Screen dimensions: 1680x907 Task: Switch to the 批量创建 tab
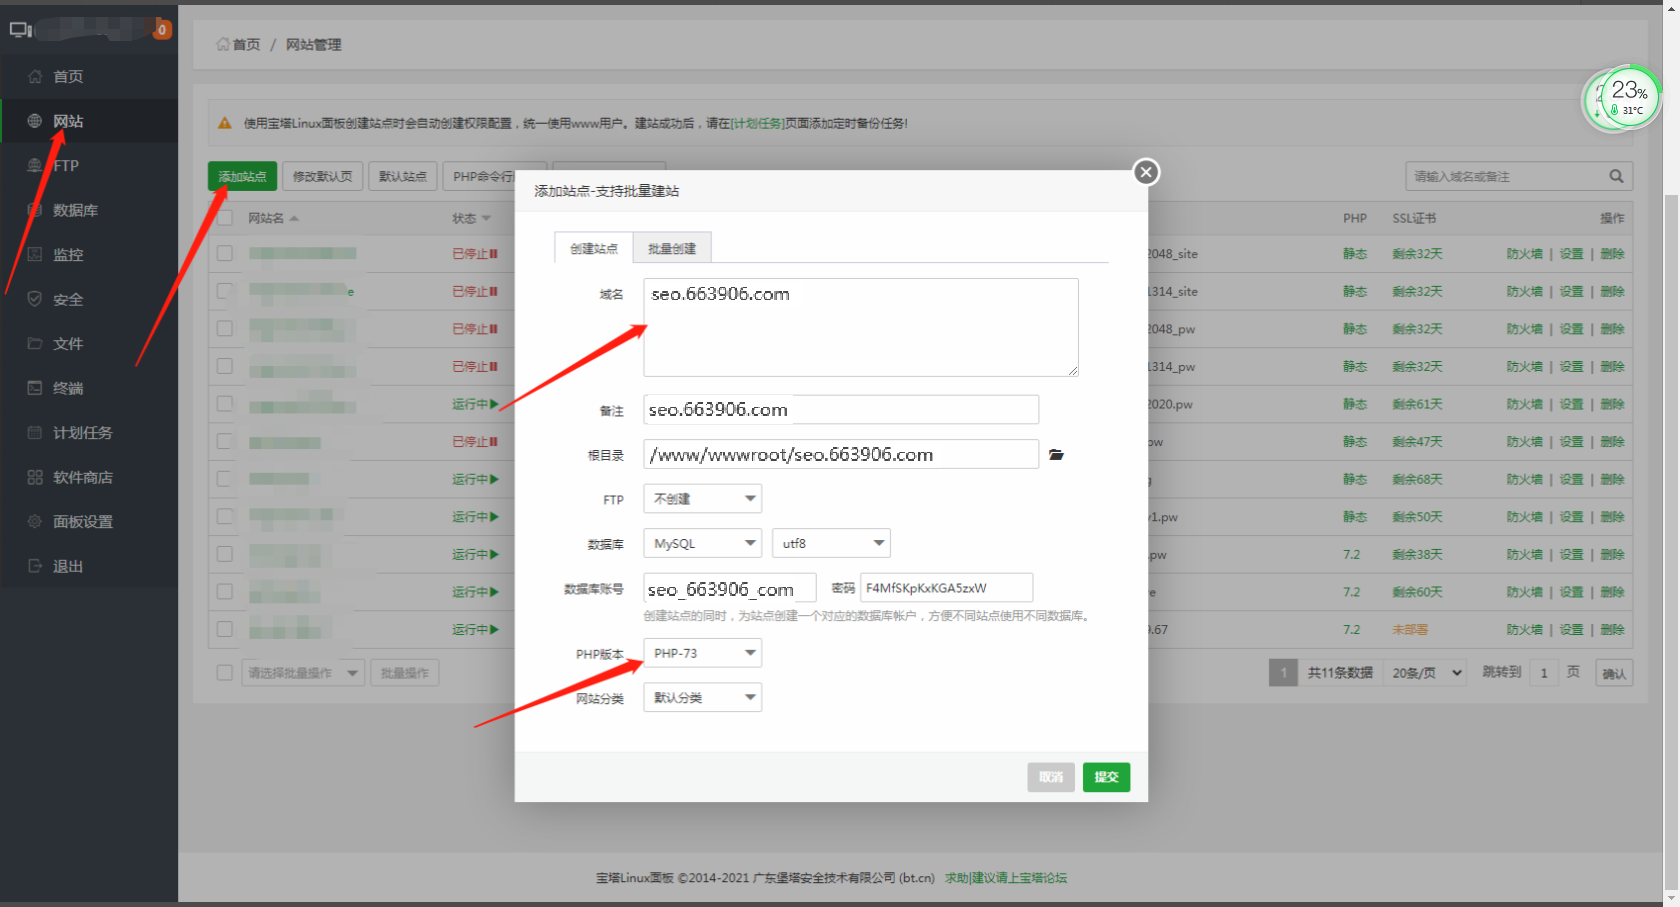click(x=672, y=248)
